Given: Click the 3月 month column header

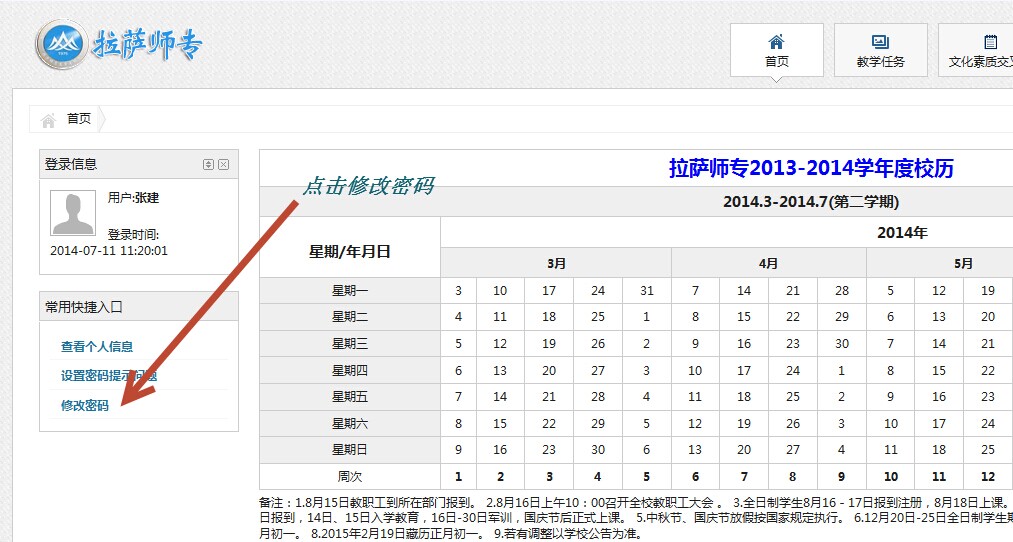Looking at the screenshot, I should coord(556,264).
